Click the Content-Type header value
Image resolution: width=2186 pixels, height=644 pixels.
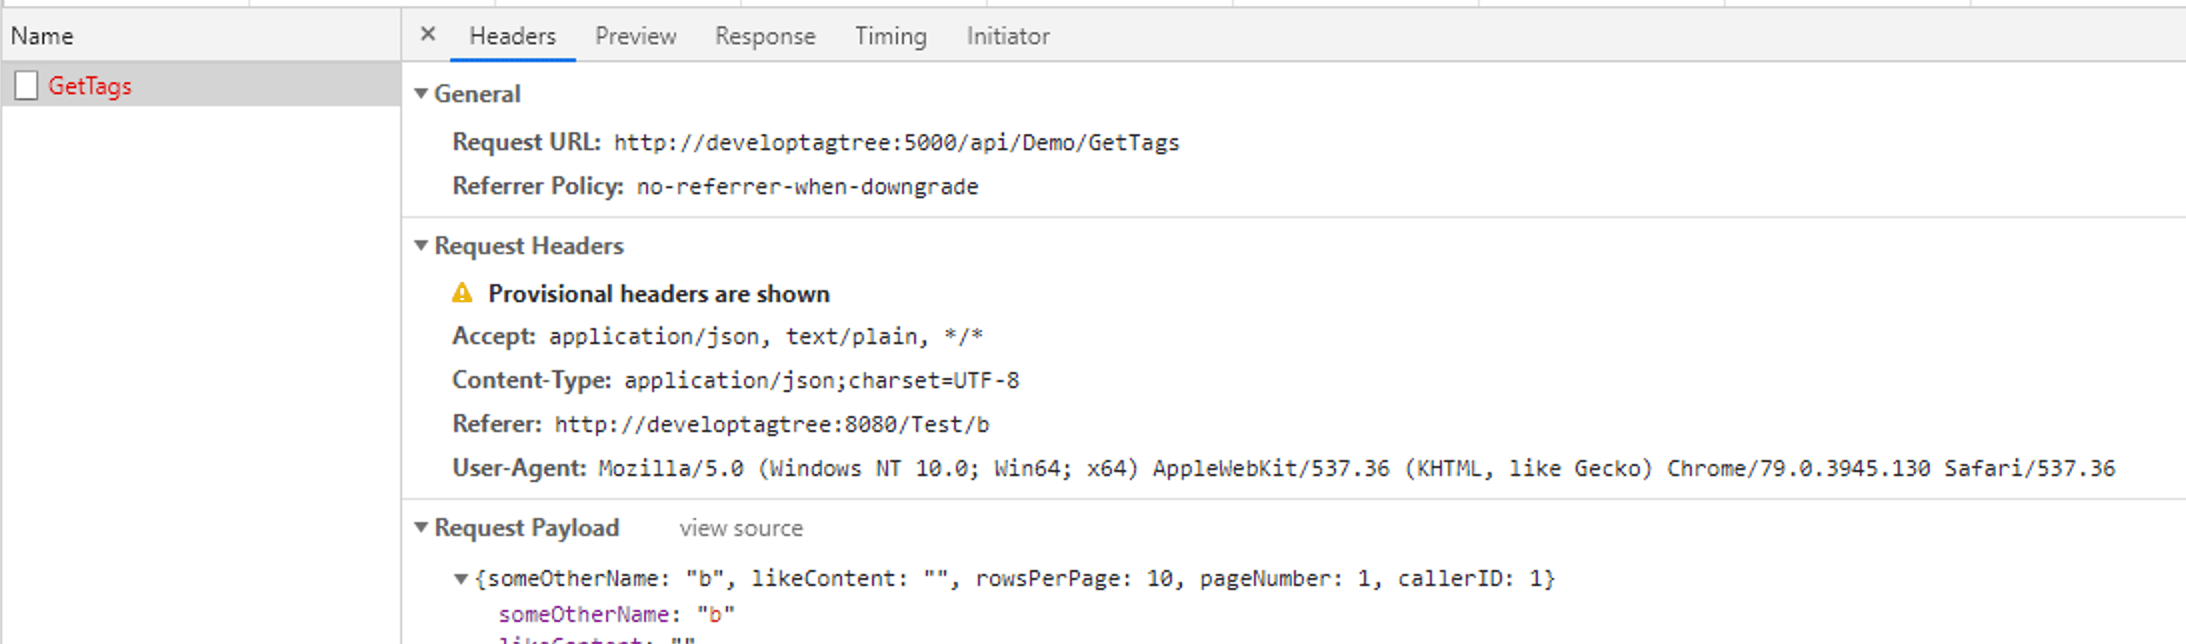822,381
